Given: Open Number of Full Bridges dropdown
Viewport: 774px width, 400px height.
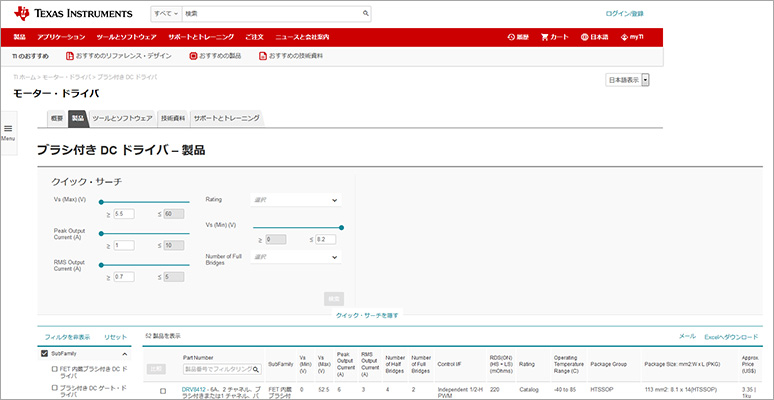Looking at the screenshot, I should (296, 257).
